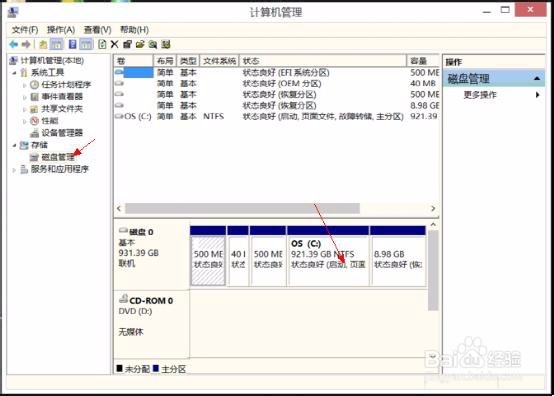
Task: Click the Explore magnifier toolbar icon
Action: coord(153,45)
